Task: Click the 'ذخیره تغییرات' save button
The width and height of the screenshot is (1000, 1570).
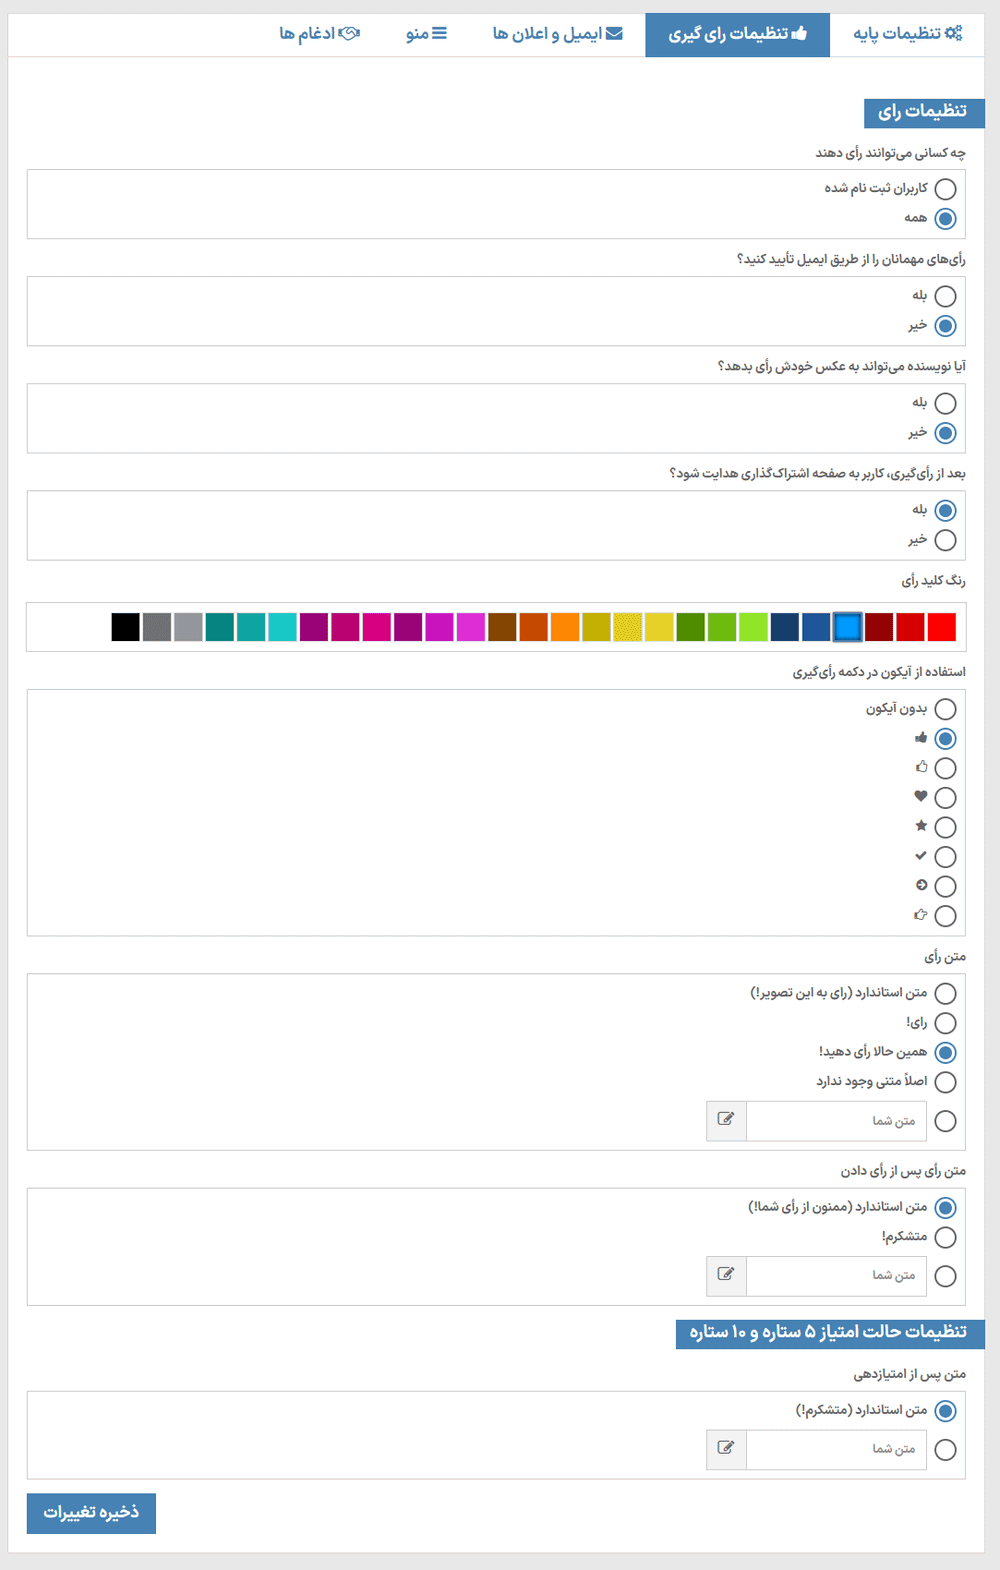Action: point(91,1513)
